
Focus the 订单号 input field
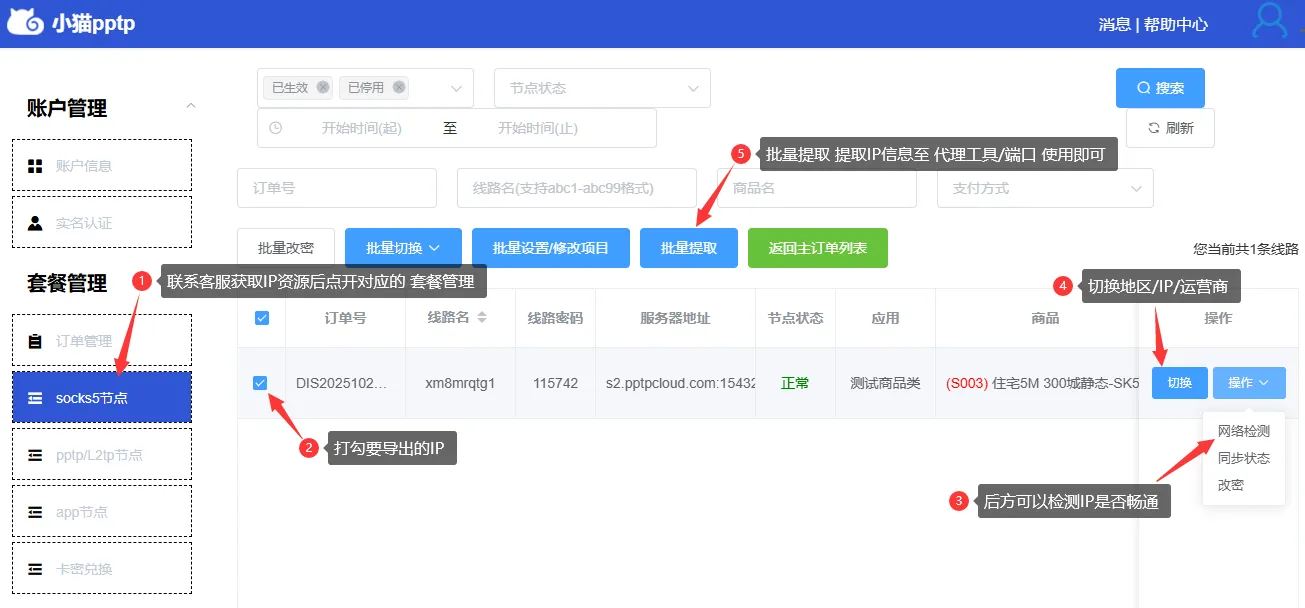[337, 188]
